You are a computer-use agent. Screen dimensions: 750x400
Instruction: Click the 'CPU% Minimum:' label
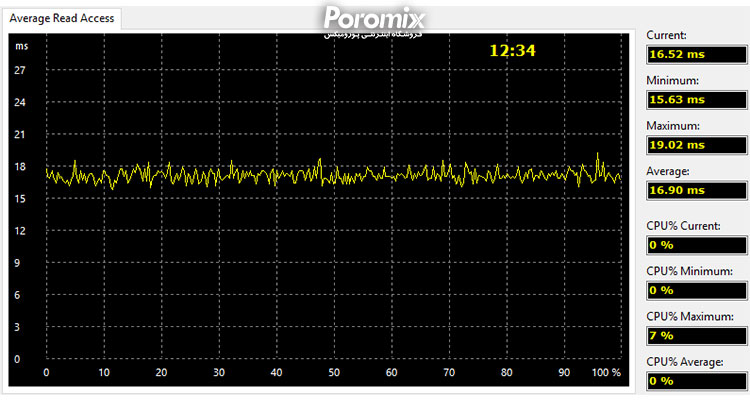(x=689, y=271)
